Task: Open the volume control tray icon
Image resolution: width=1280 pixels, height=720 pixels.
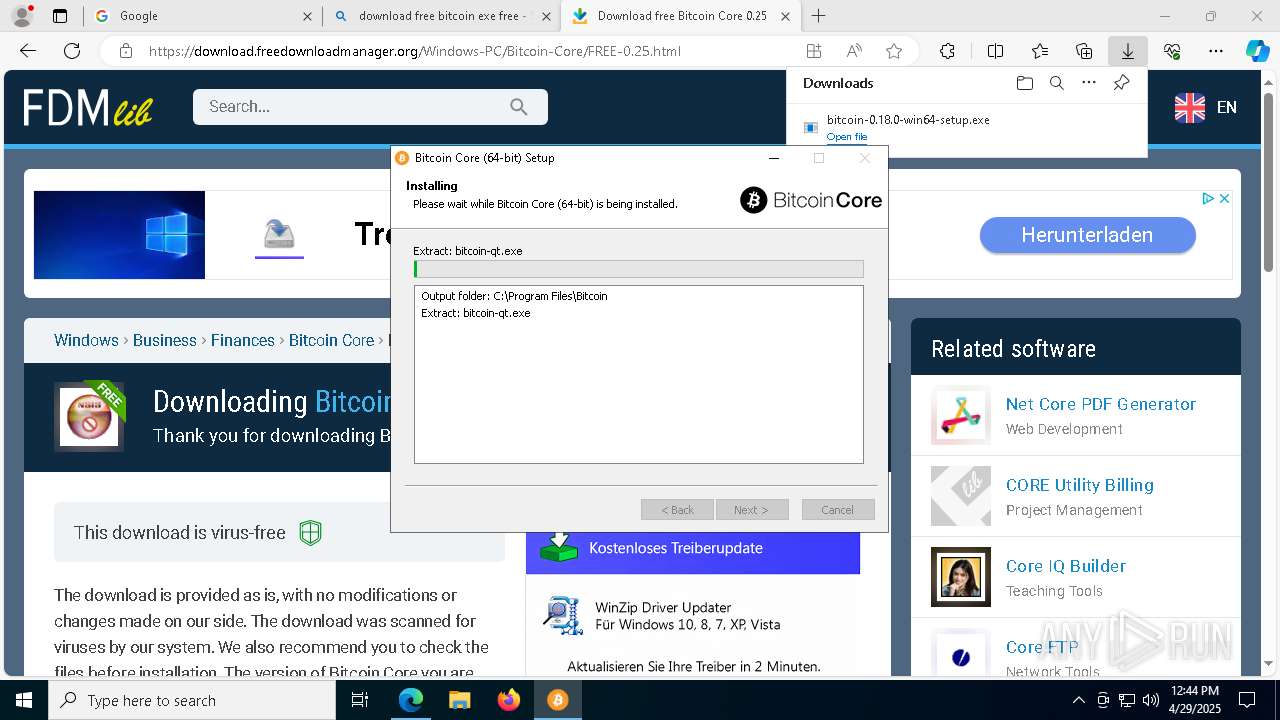Action: (1150, 700)
